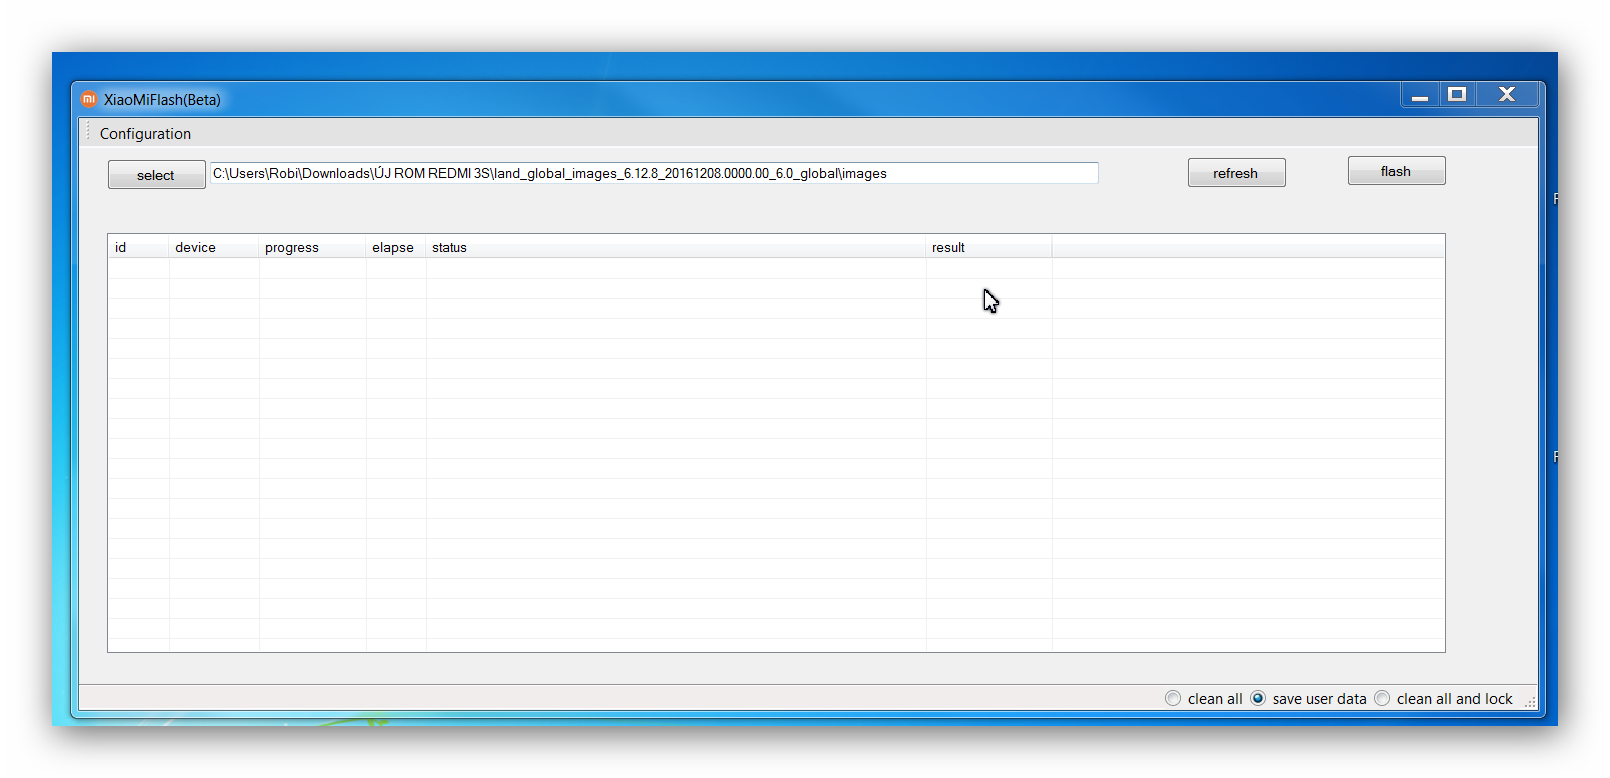
Task: Click the refresh button
Action: point(1237,173)
